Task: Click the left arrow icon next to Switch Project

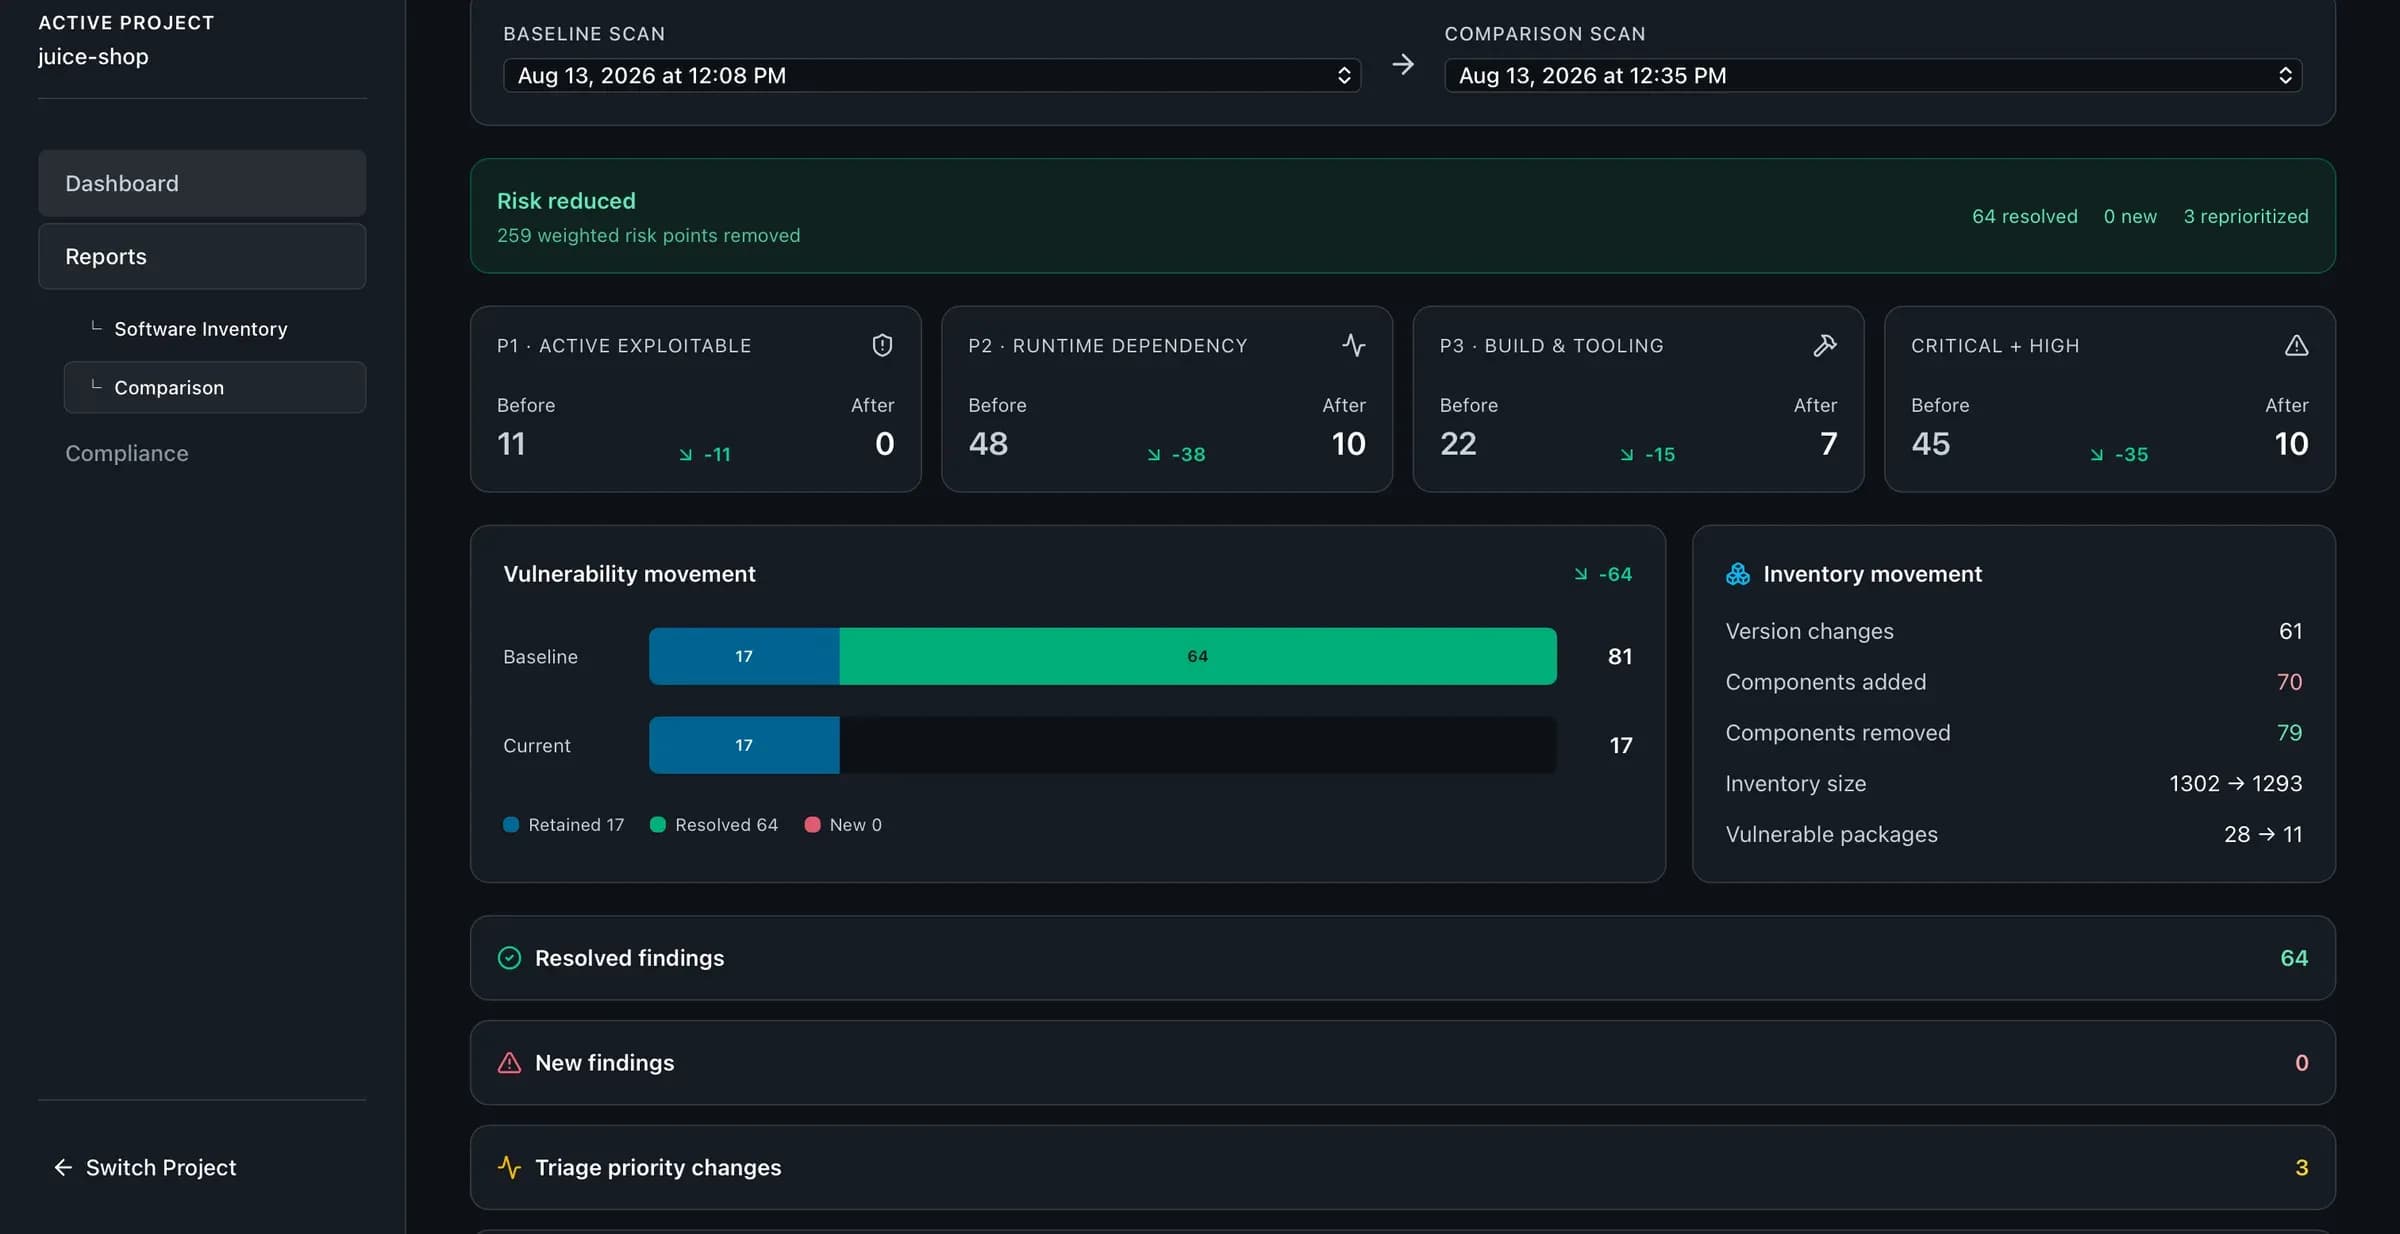Action: point(63,1167)
